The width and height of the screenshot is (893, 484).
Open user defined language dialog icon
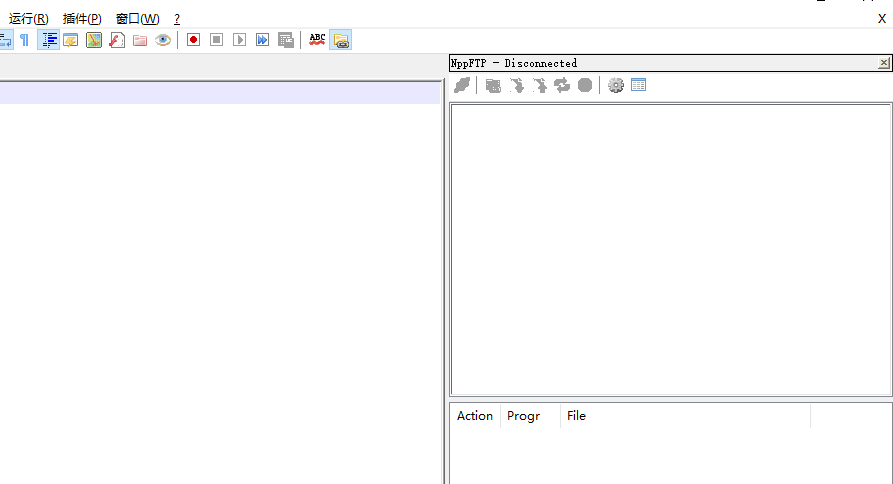click(71, 40)
